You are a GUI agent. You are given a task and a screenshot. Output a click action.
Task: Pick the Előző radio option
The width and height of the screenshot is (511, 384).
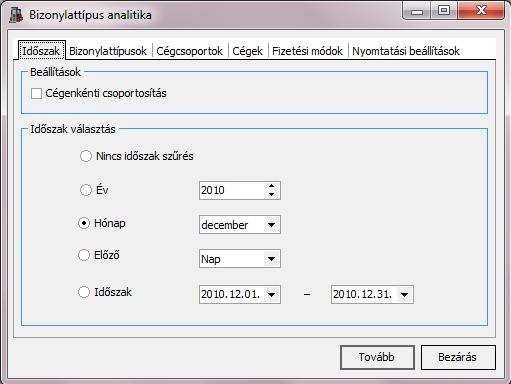tap(84, 255)
